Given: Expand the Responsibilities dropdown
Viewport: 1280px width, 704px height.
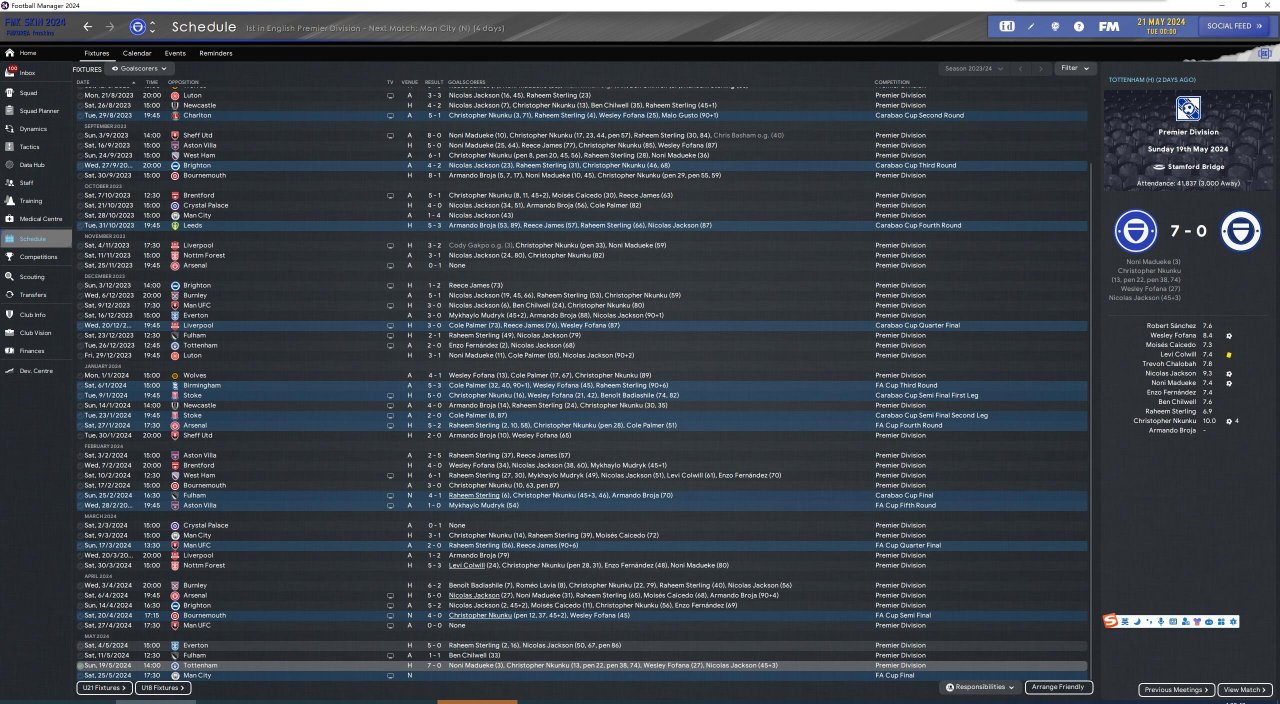Looking at the screenshot, I should [979, 688].
